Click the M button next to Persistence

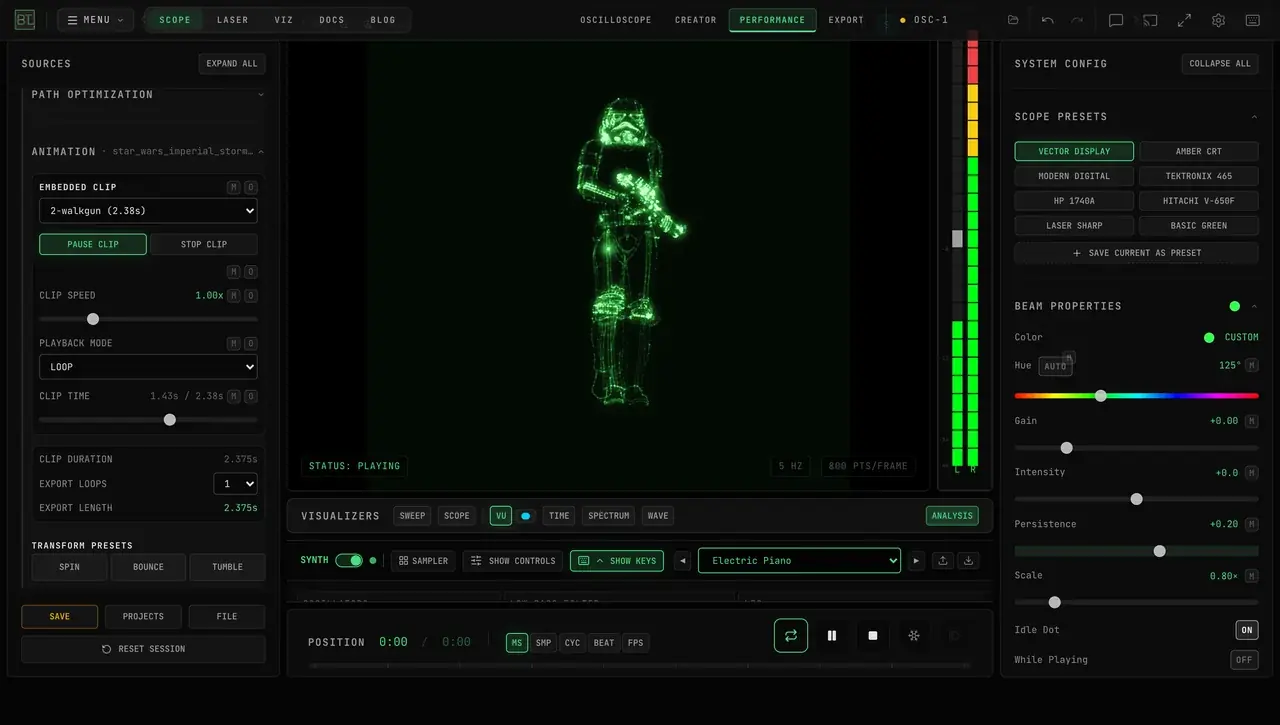pos(1252,524)
